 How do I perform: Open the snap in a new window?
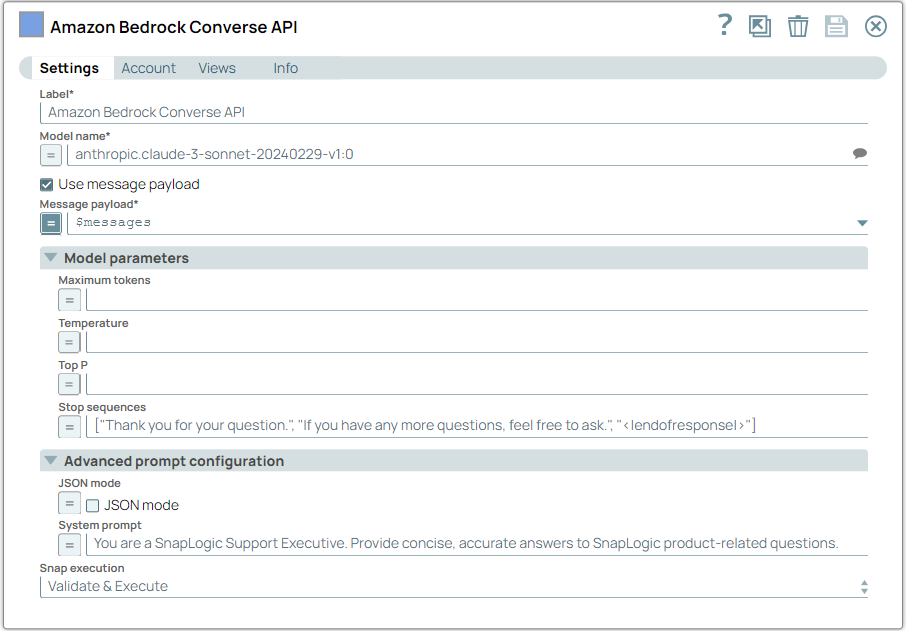(x=759, y=26)
